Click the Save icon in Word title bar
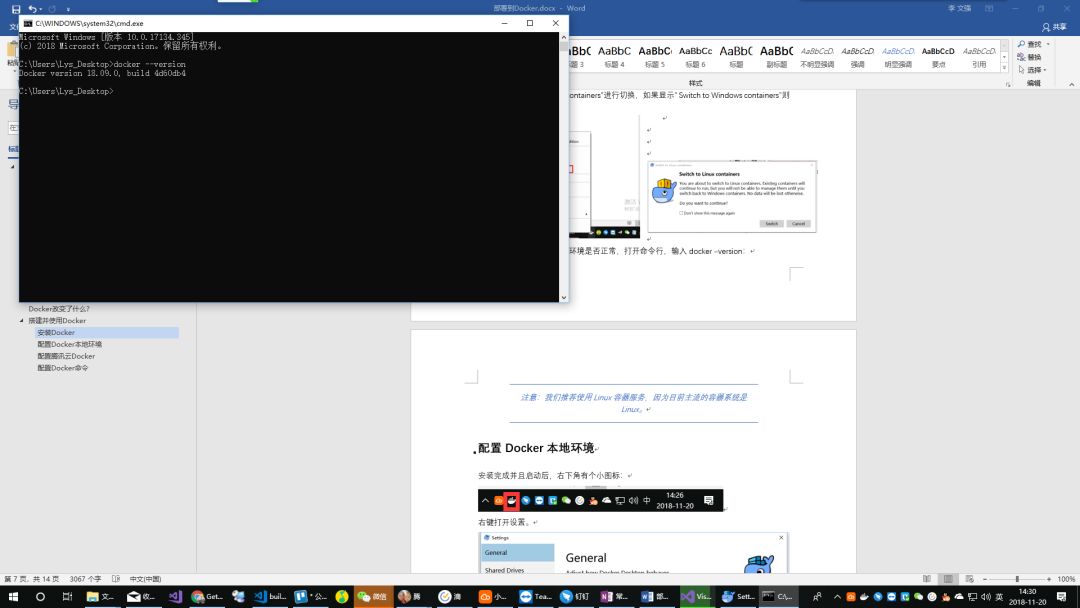Image resolution: width=1080 pixels, height=608 pixels. [x=16, y=9]
